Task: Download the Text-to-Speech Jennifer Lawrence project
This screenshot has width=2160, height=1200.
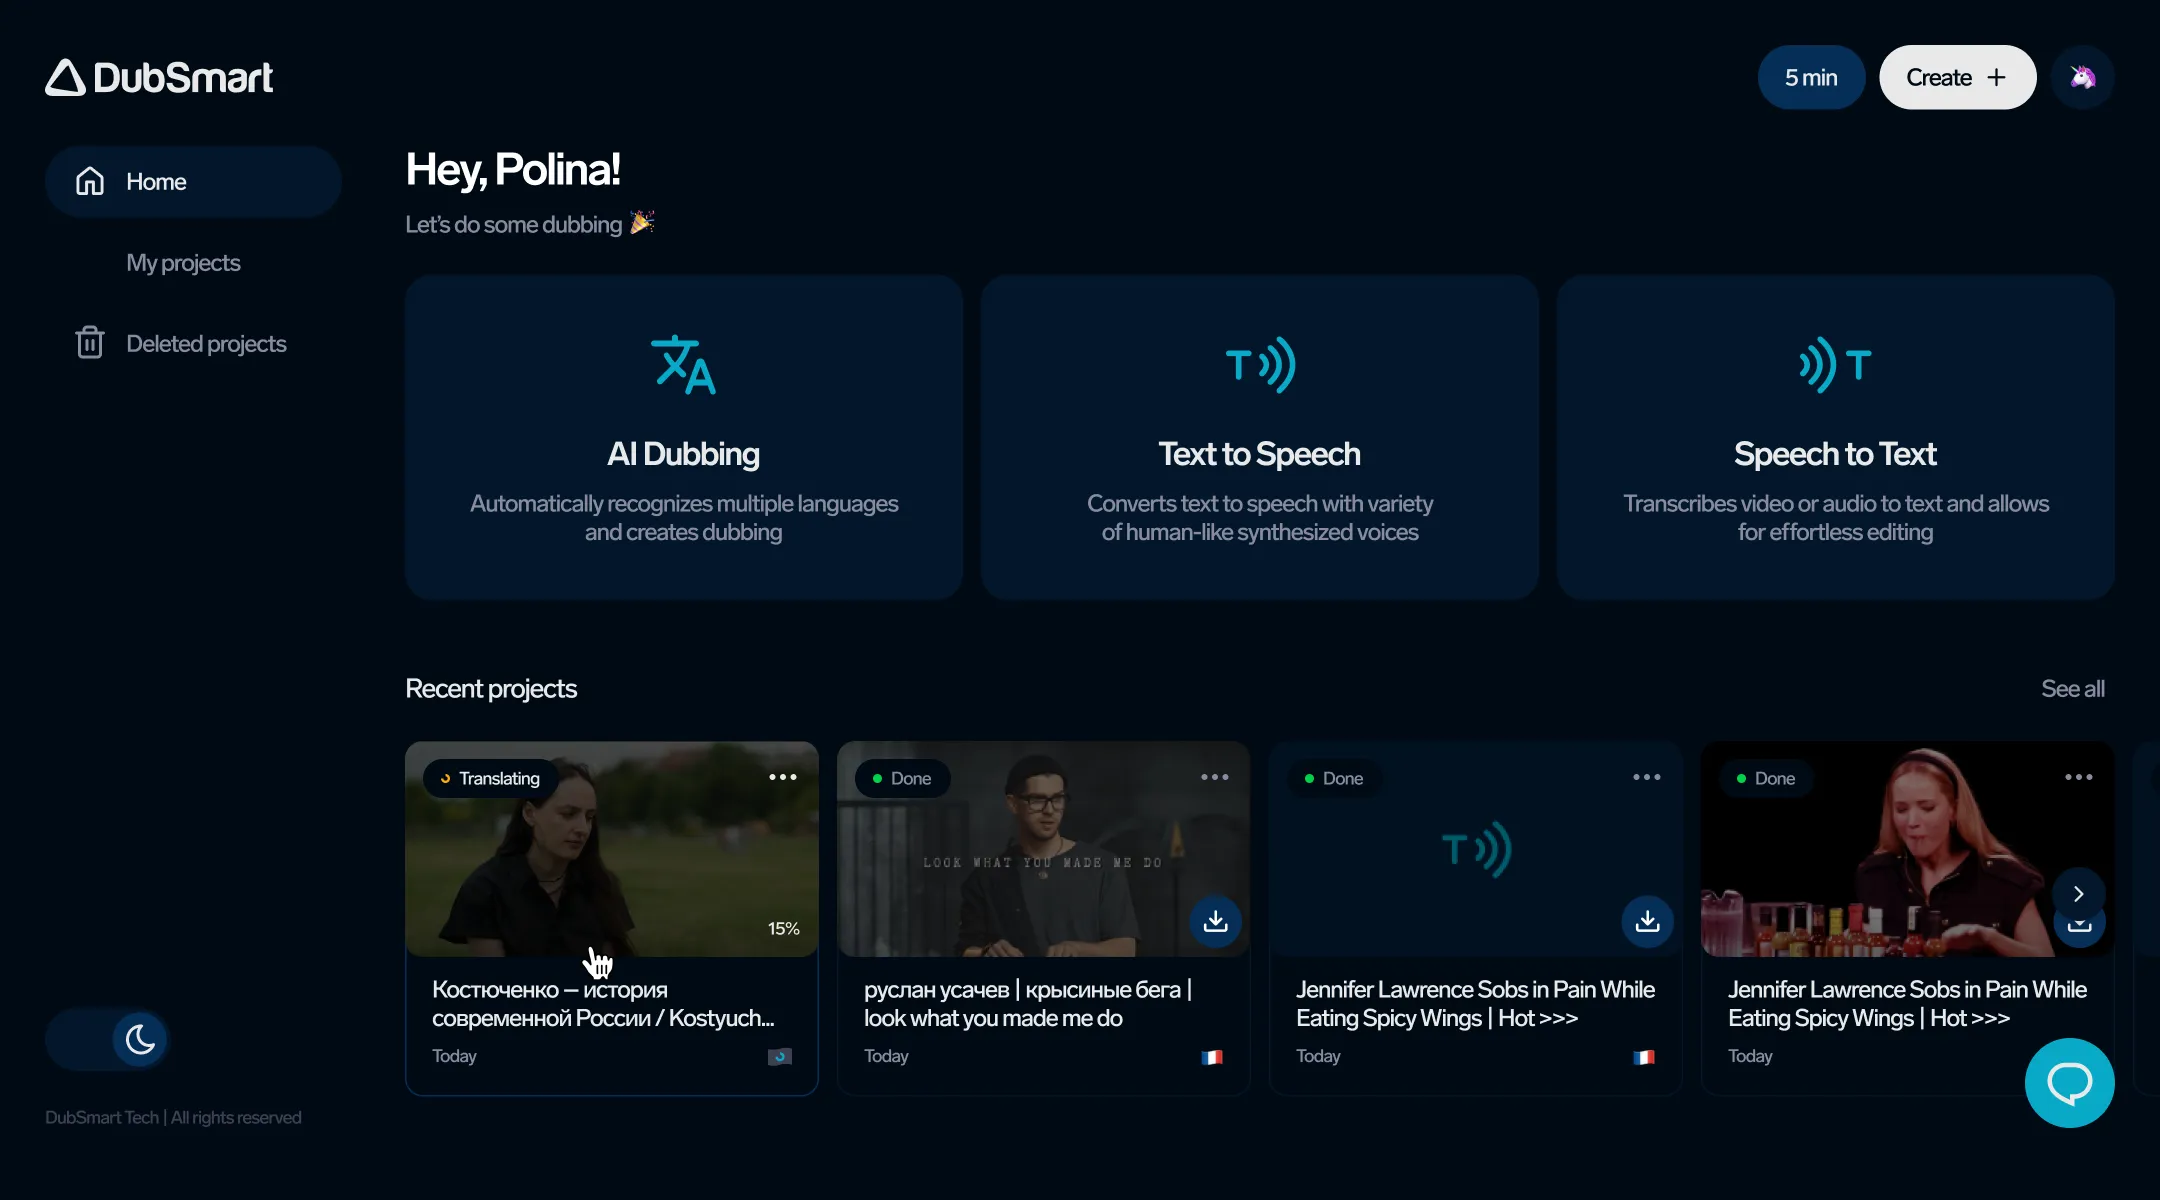Action: pyautogui.click(x=1647, y=921)
